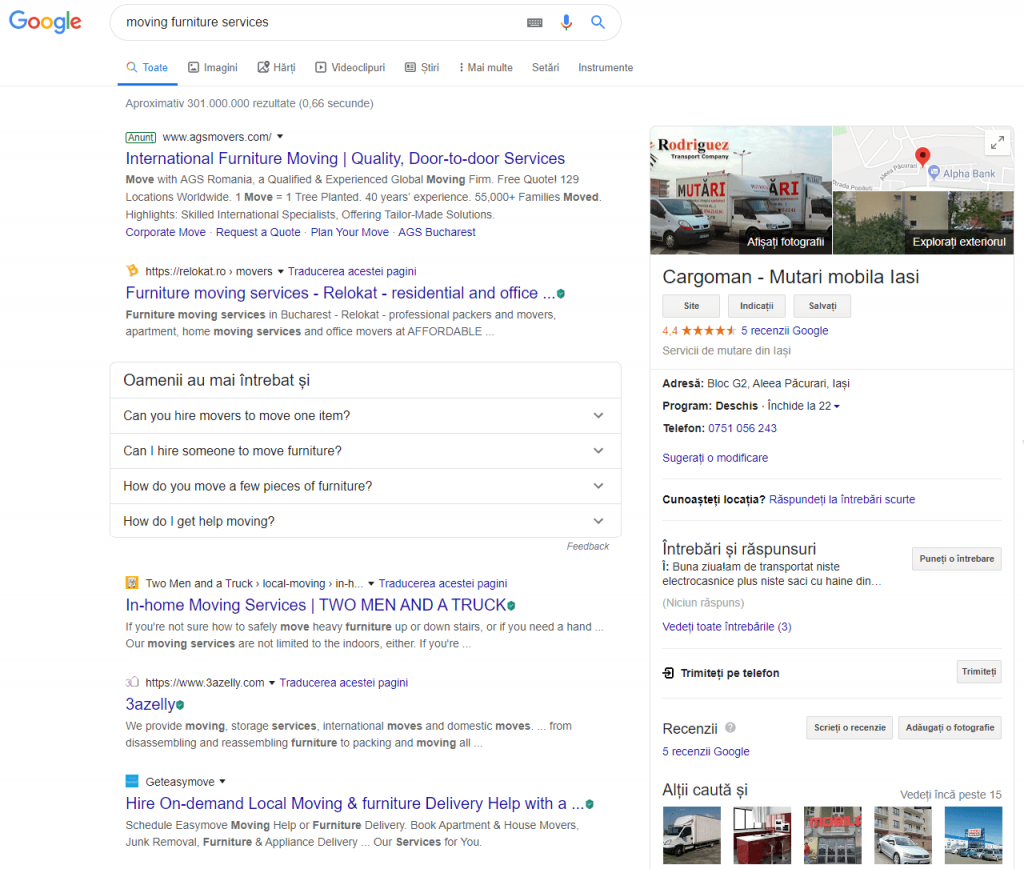Open the 'Corporate Move' sitelink
This screenshot has width=1024, height=869.
click(x=165, y=232)
